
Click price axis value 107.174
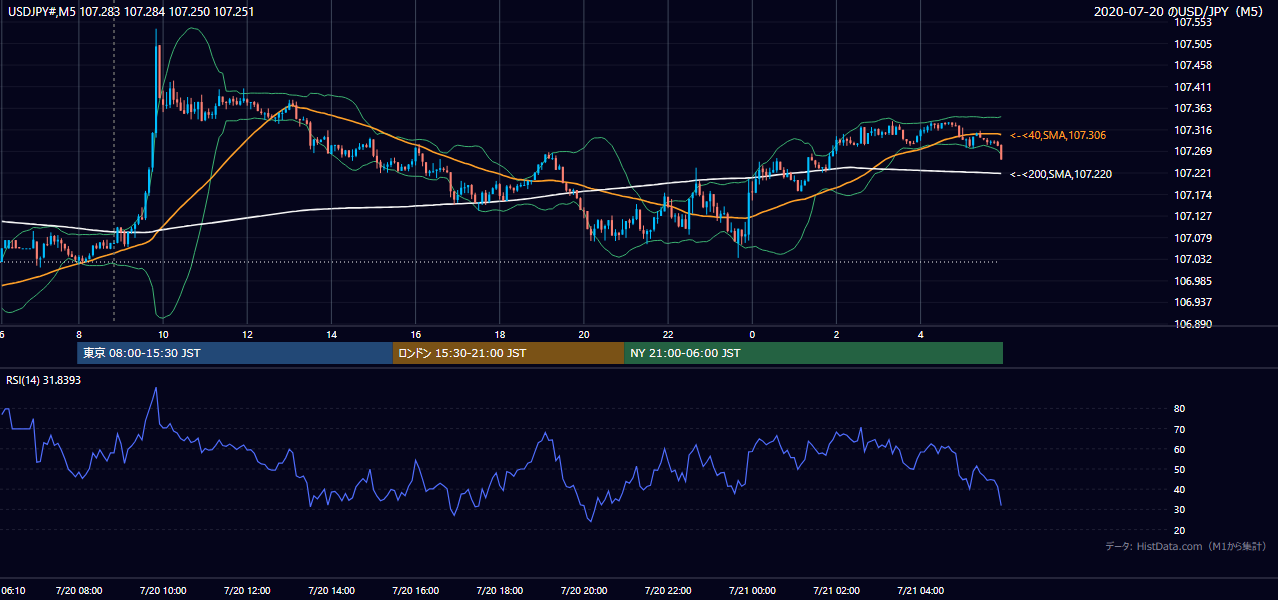1193,195
